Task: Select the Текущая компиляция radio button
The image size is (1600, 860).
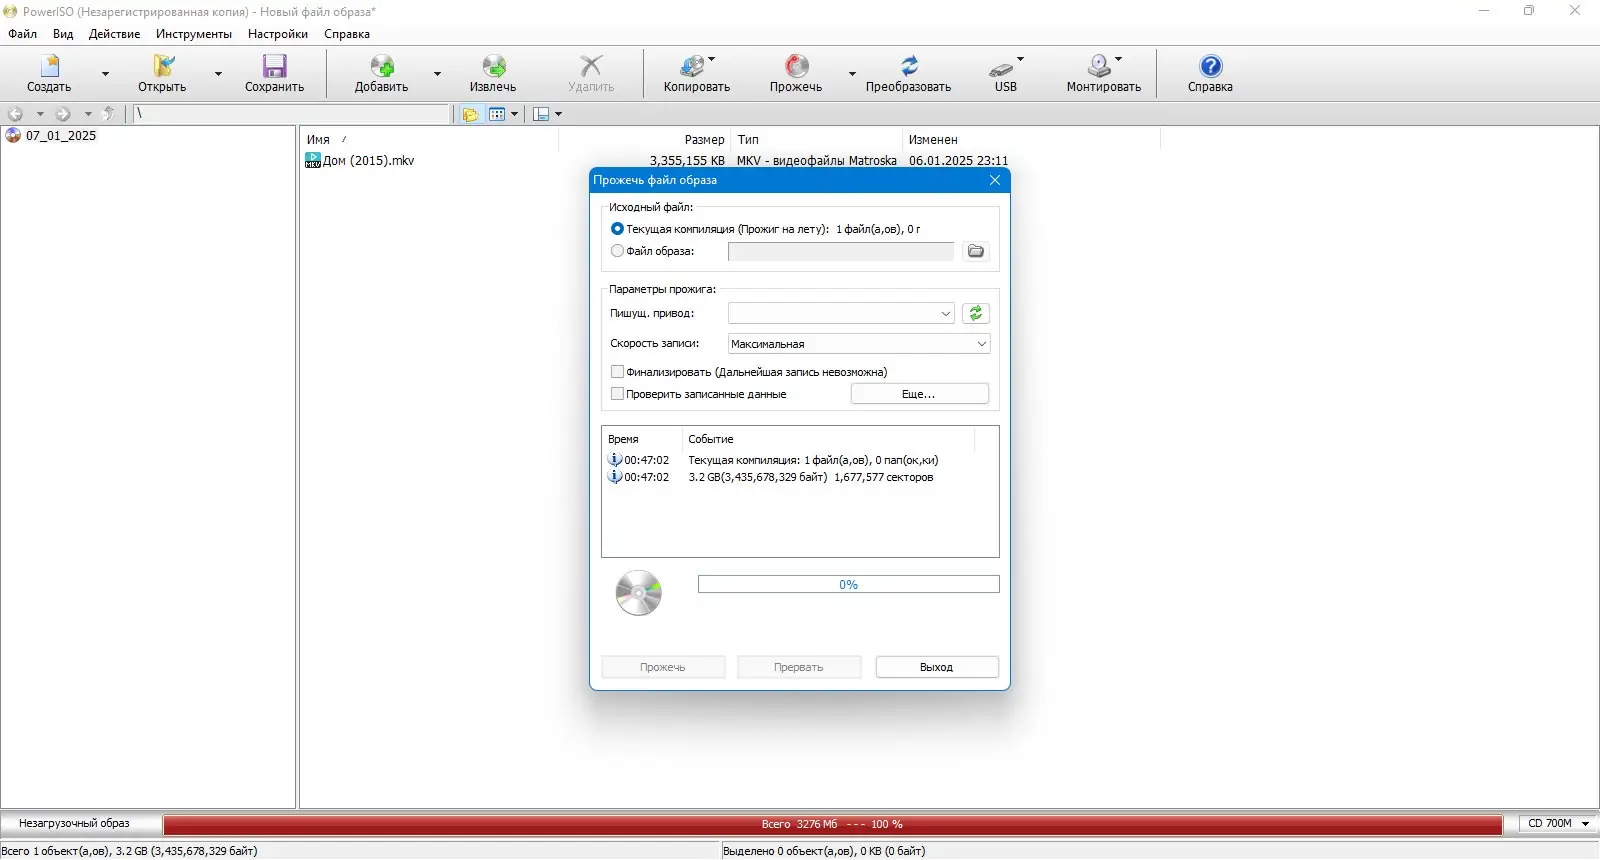Action: tap(617, 229)
